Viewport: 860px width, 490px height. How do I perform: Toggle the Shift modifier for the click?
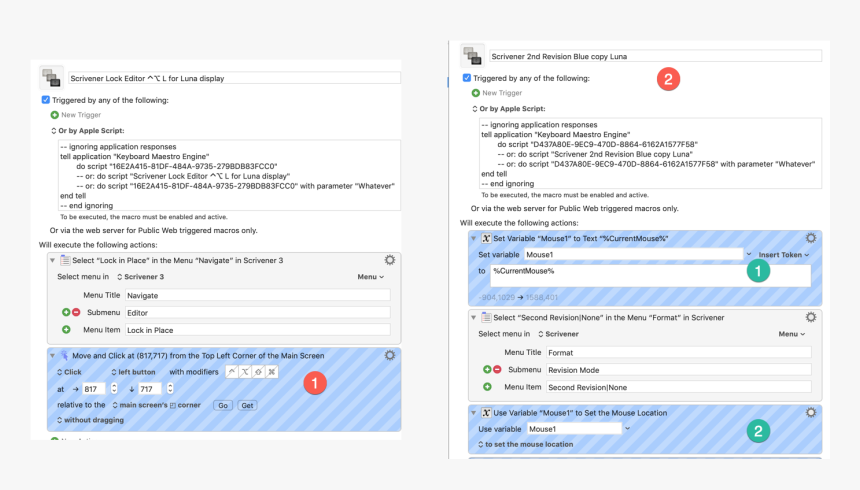pyautogui.click(x=258, y=372)
